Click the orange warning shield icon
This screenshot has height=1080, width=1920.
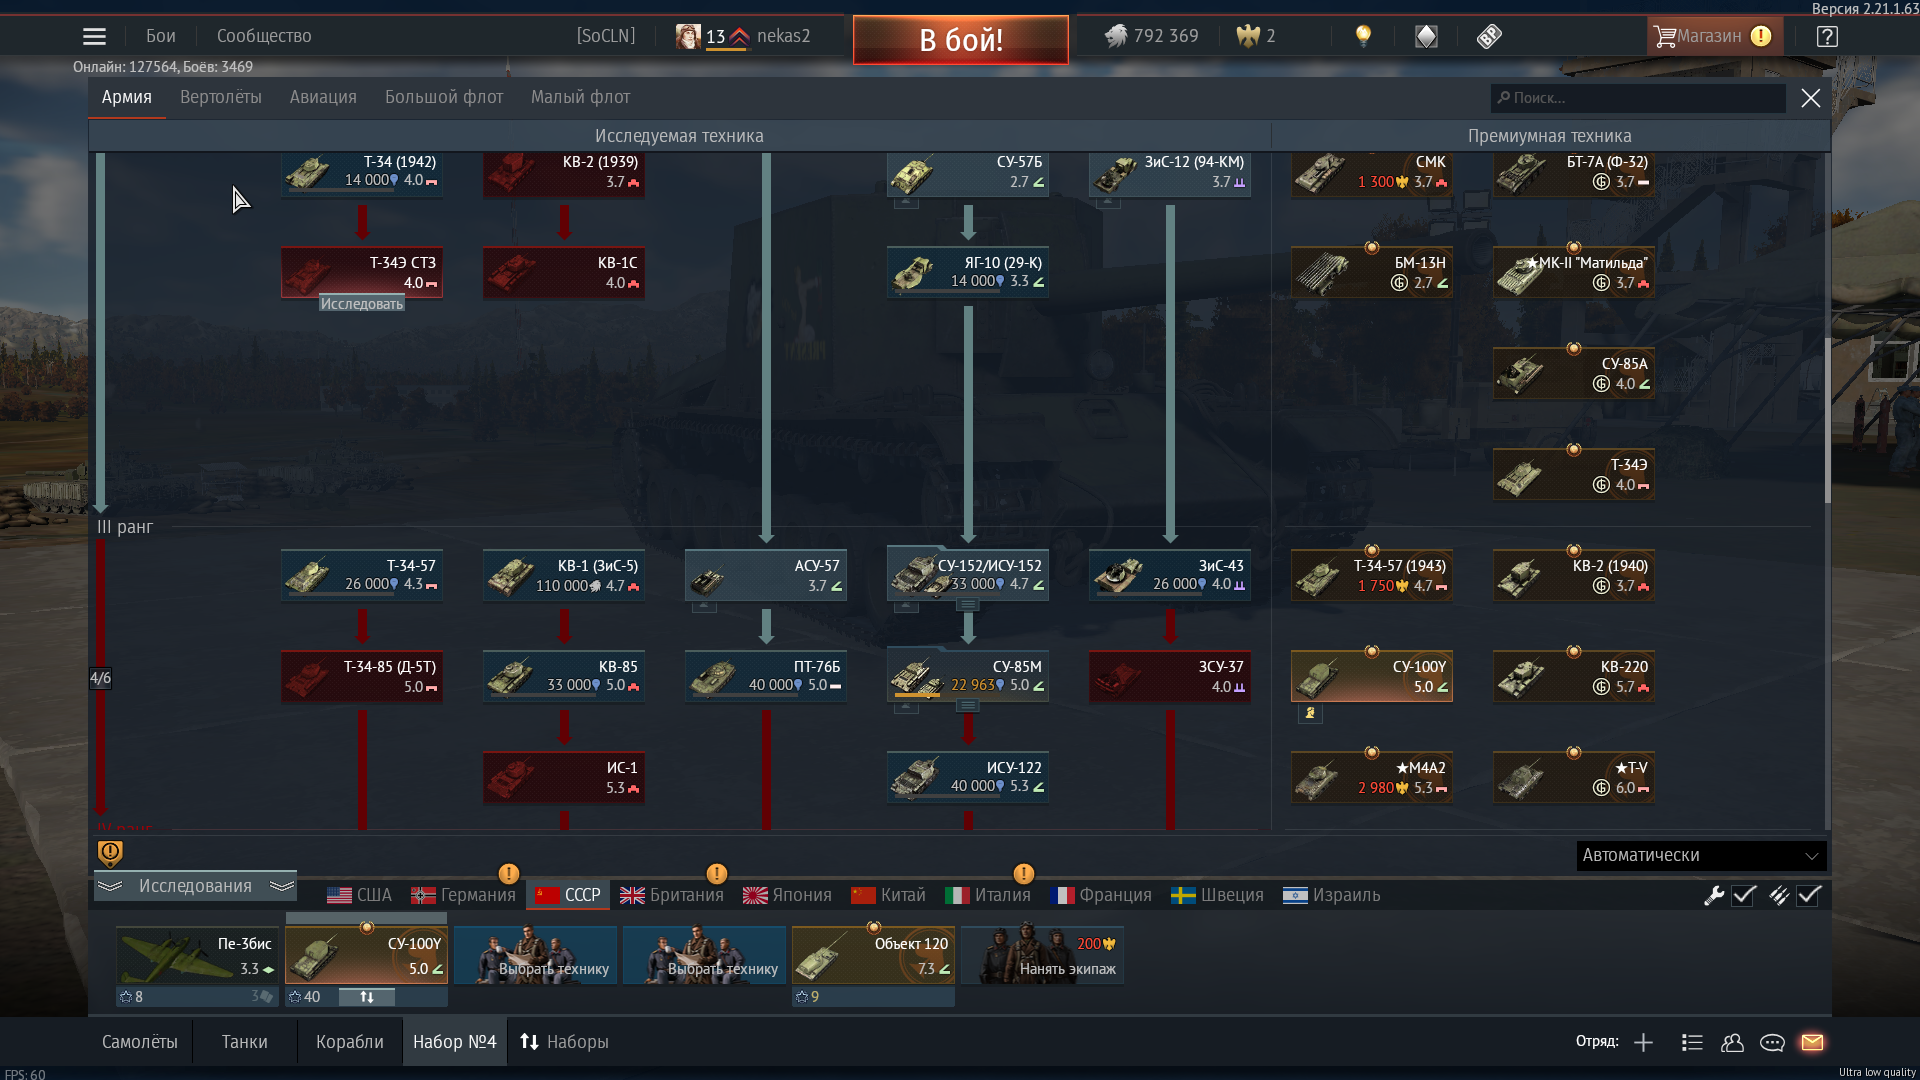coord(110,853)
